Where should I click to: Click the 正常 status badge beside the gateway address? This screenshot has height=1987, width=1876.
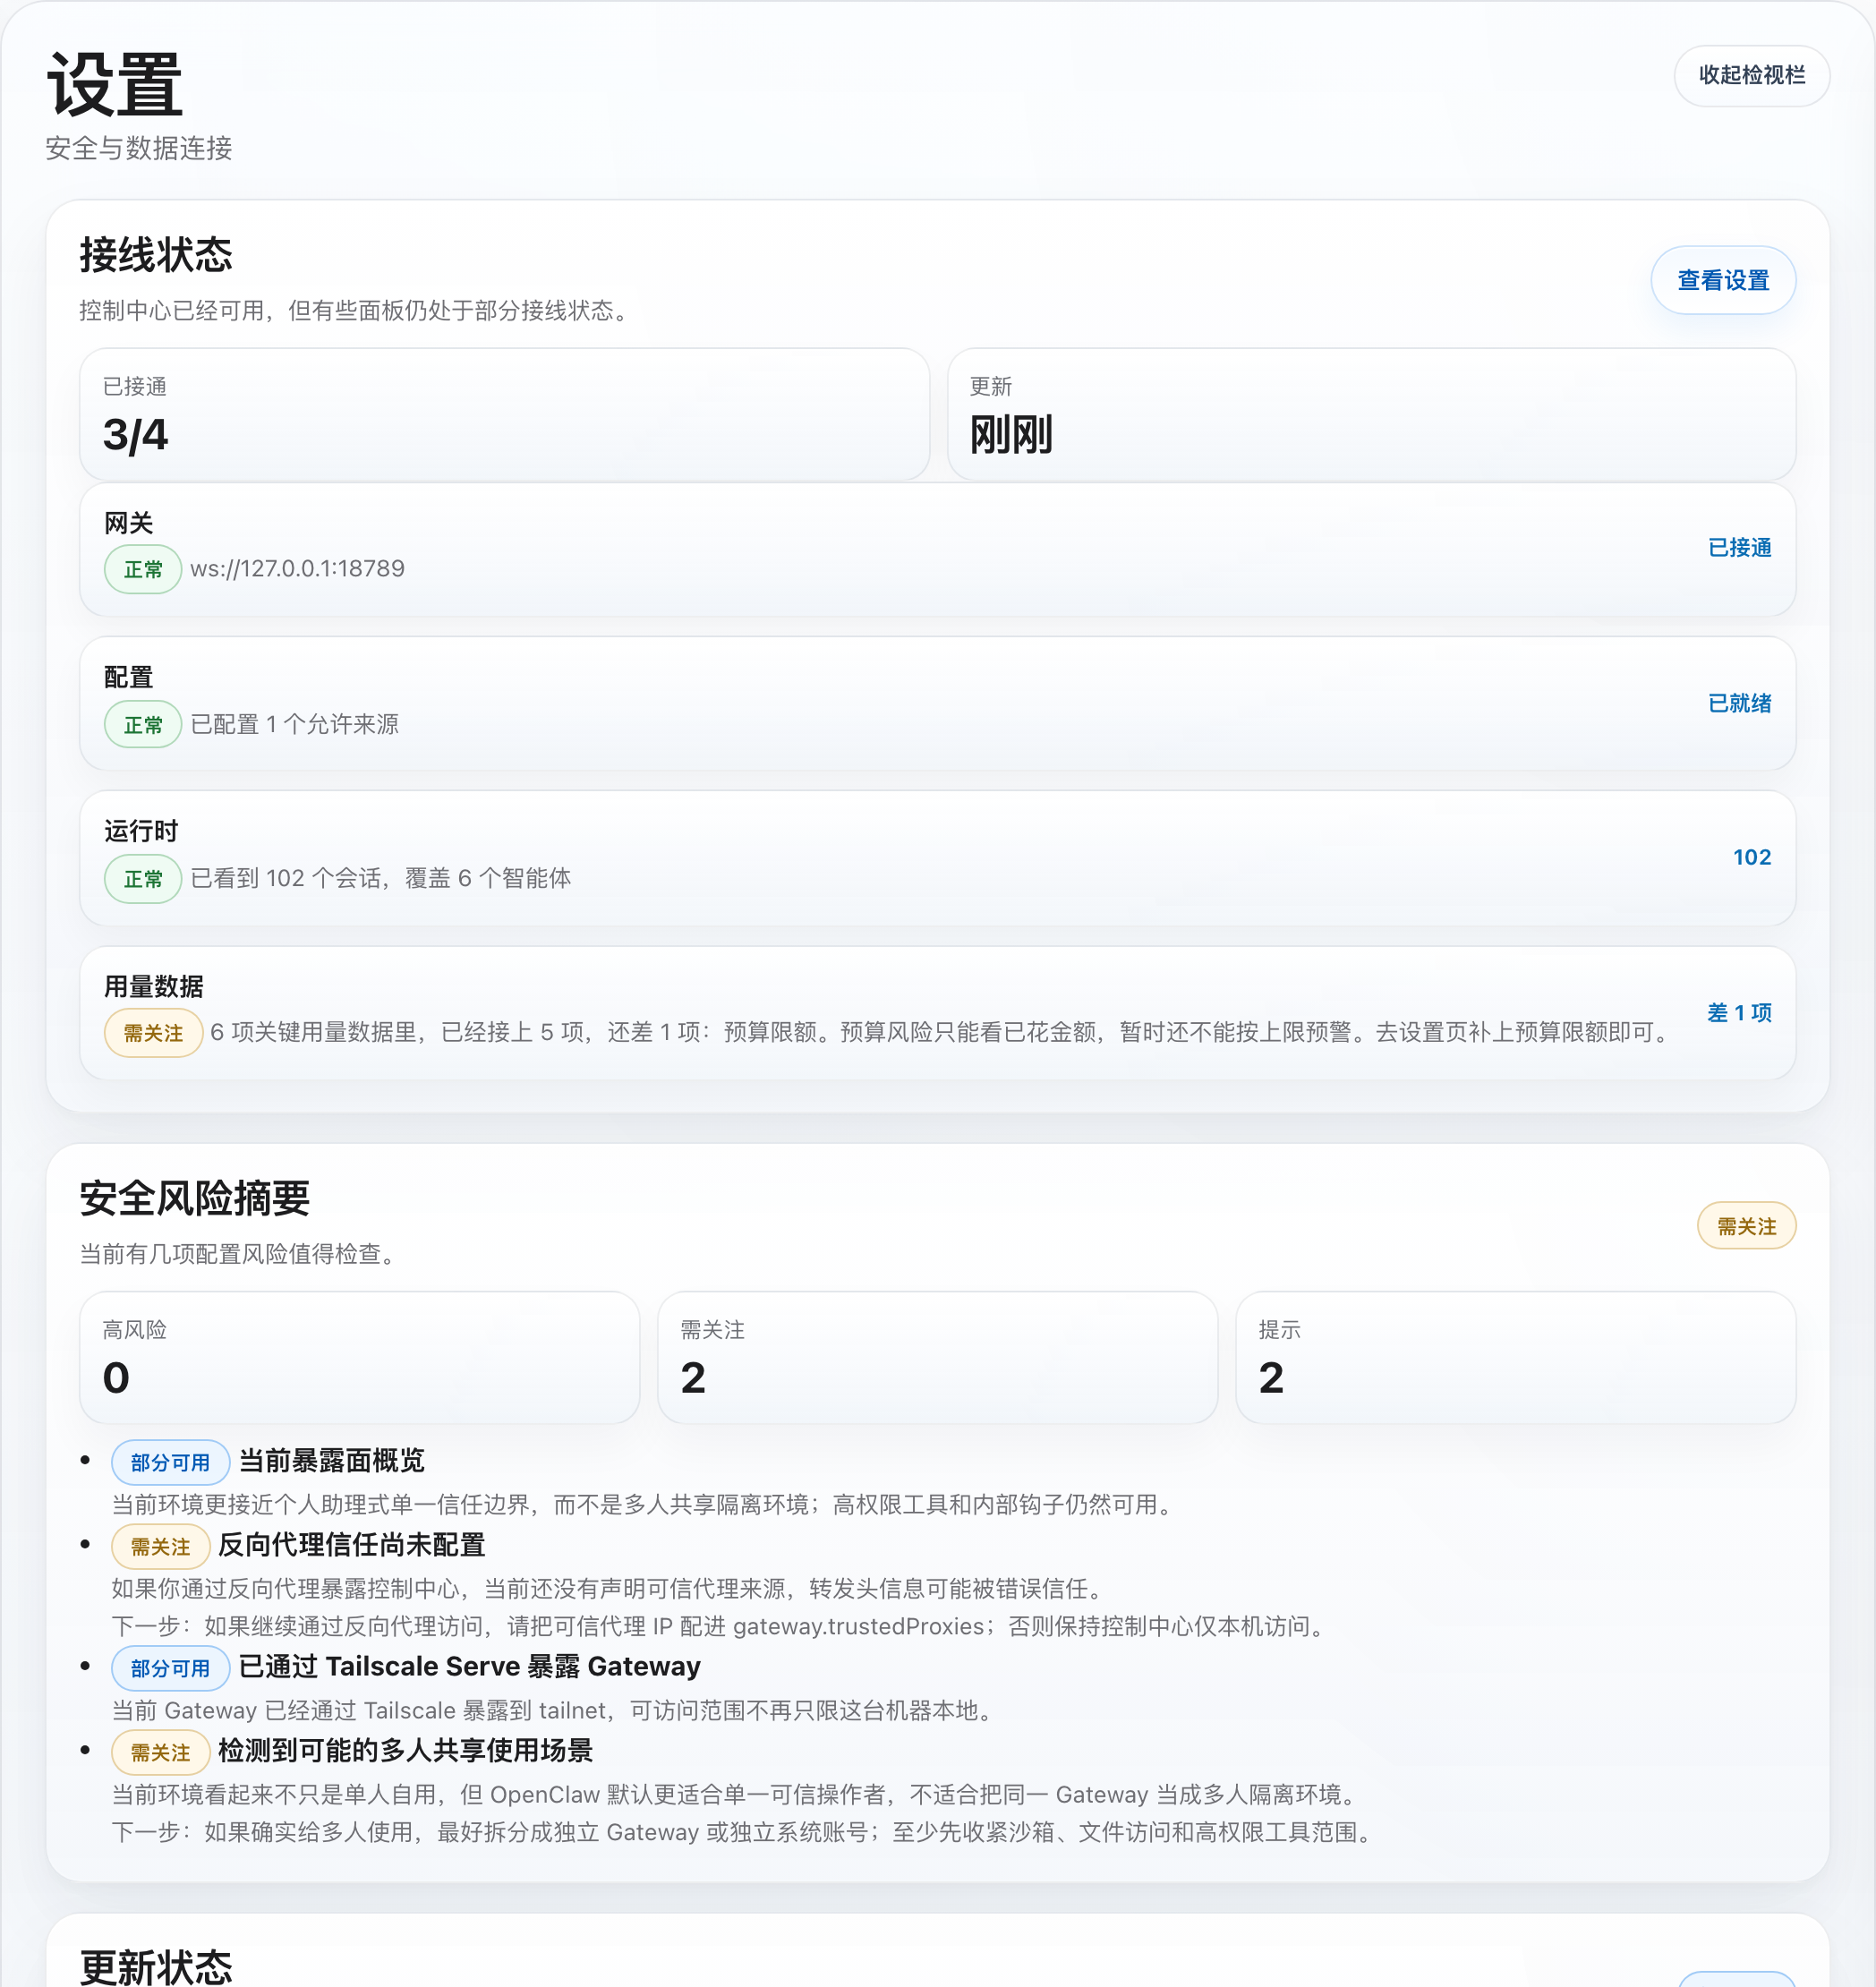tap(142, 569)
